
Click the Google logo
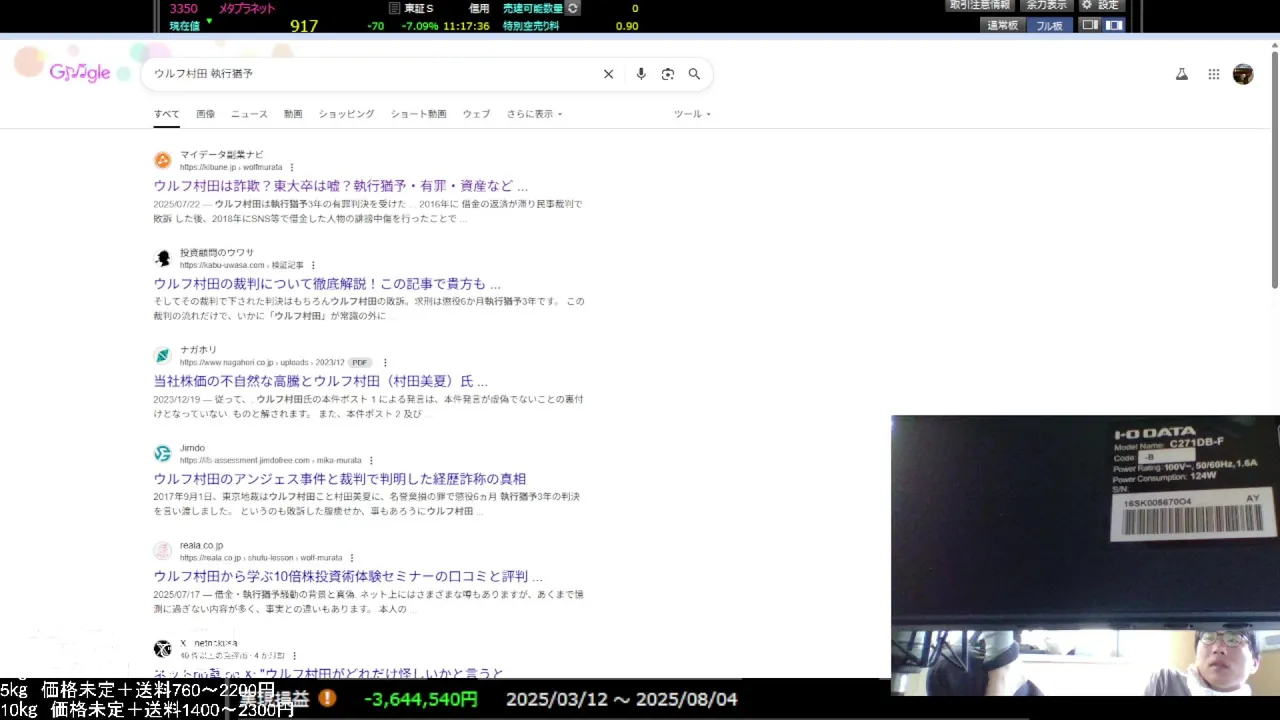(x=80, y=73)
